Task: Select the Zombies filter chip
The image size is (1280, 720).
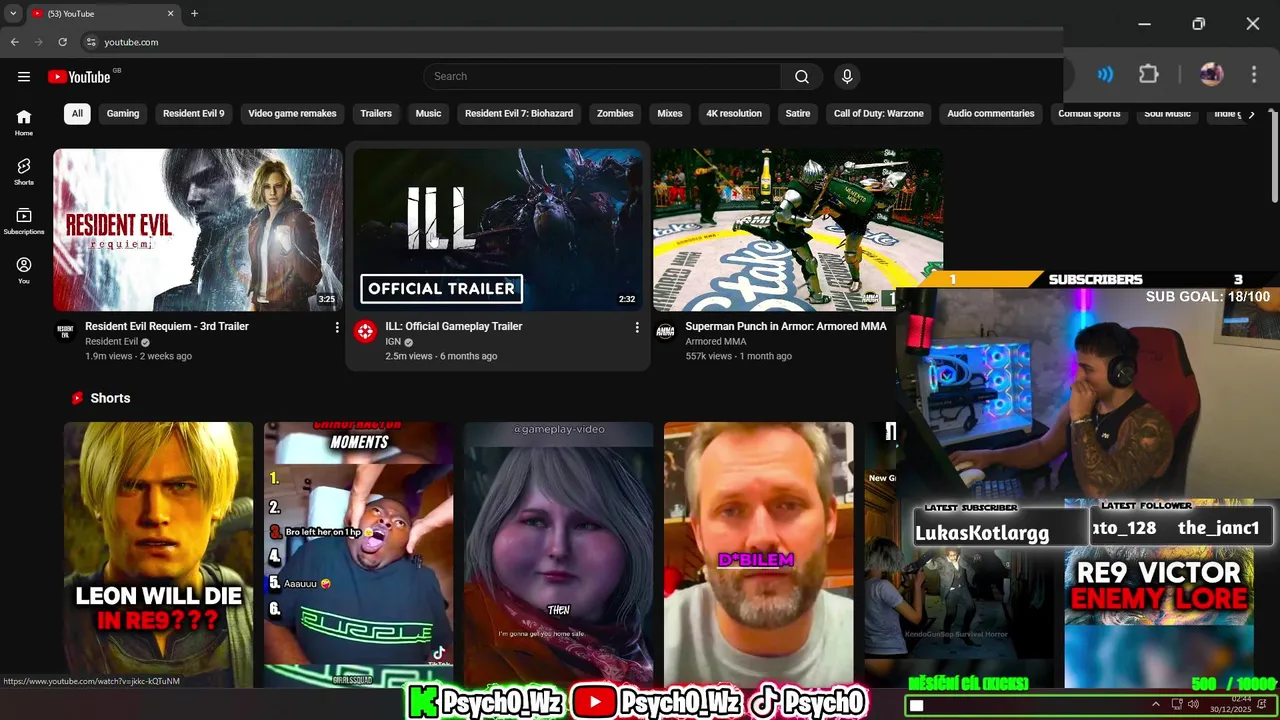Action: point(615,114)
